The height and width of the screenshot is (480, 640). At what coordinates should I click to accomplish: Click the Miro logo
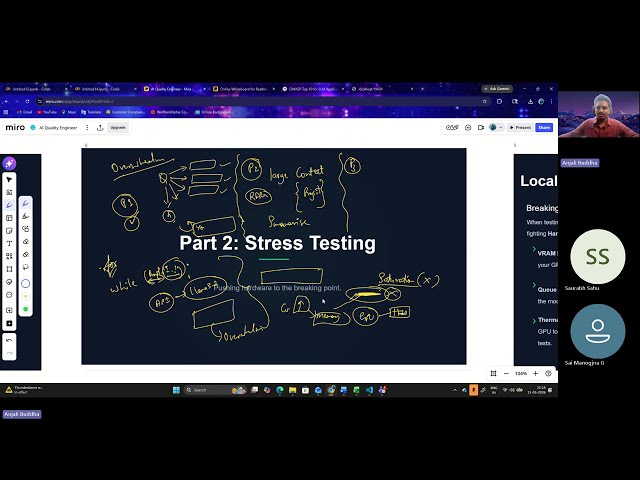pos(15,127)
